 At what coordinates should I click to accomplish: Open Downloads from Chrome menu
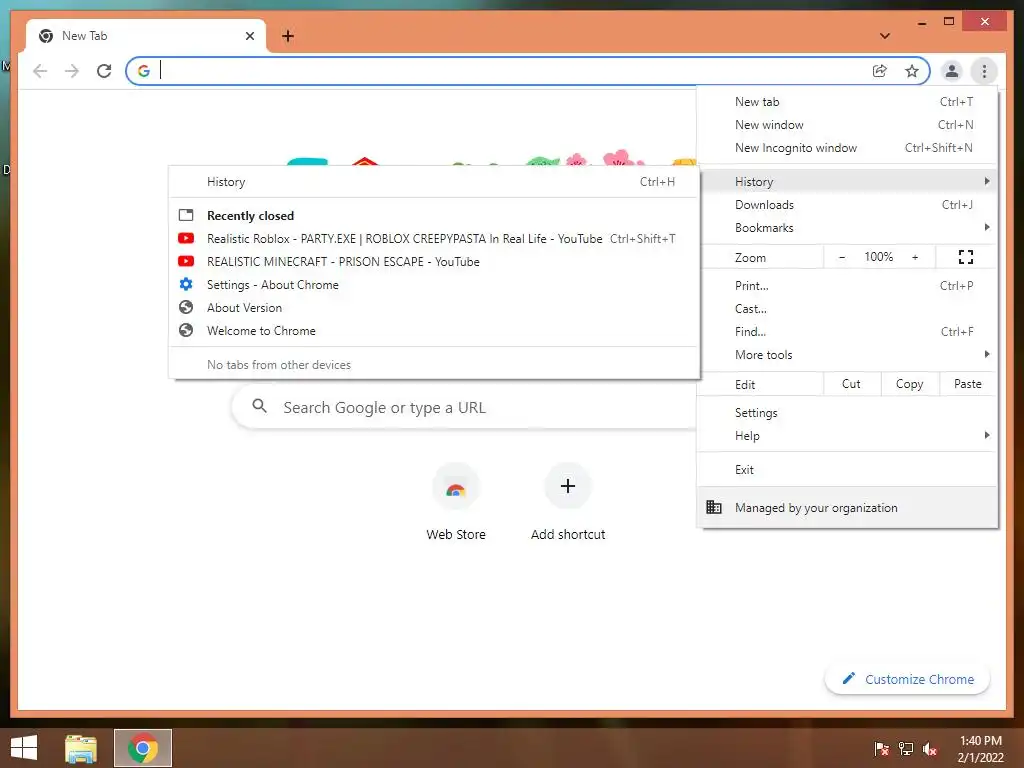tap(847, 204)
